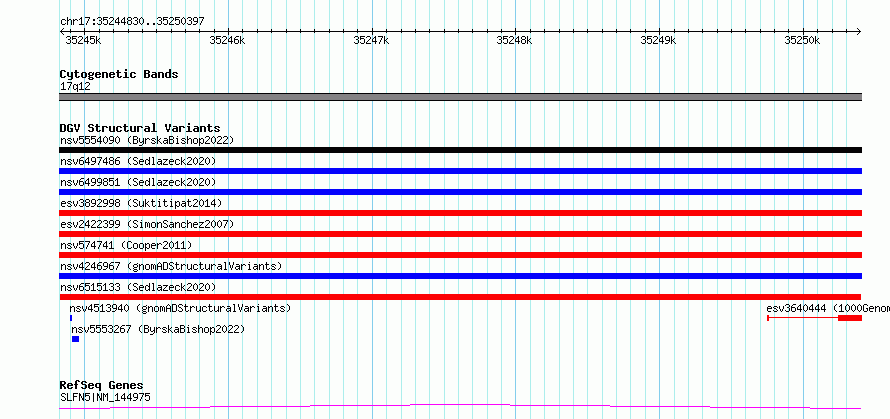Open variant nsv6499851 (Sedlazeck2020)

[x=138, y=182]
